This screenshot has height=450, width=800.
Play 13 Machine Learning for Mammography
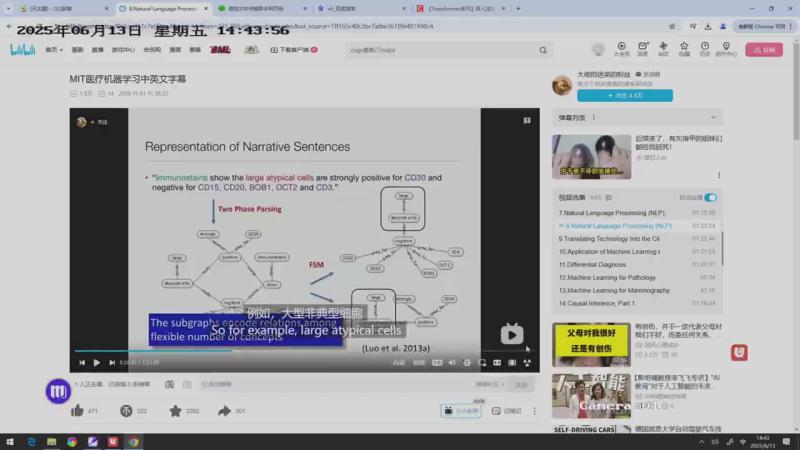[637, 290]
